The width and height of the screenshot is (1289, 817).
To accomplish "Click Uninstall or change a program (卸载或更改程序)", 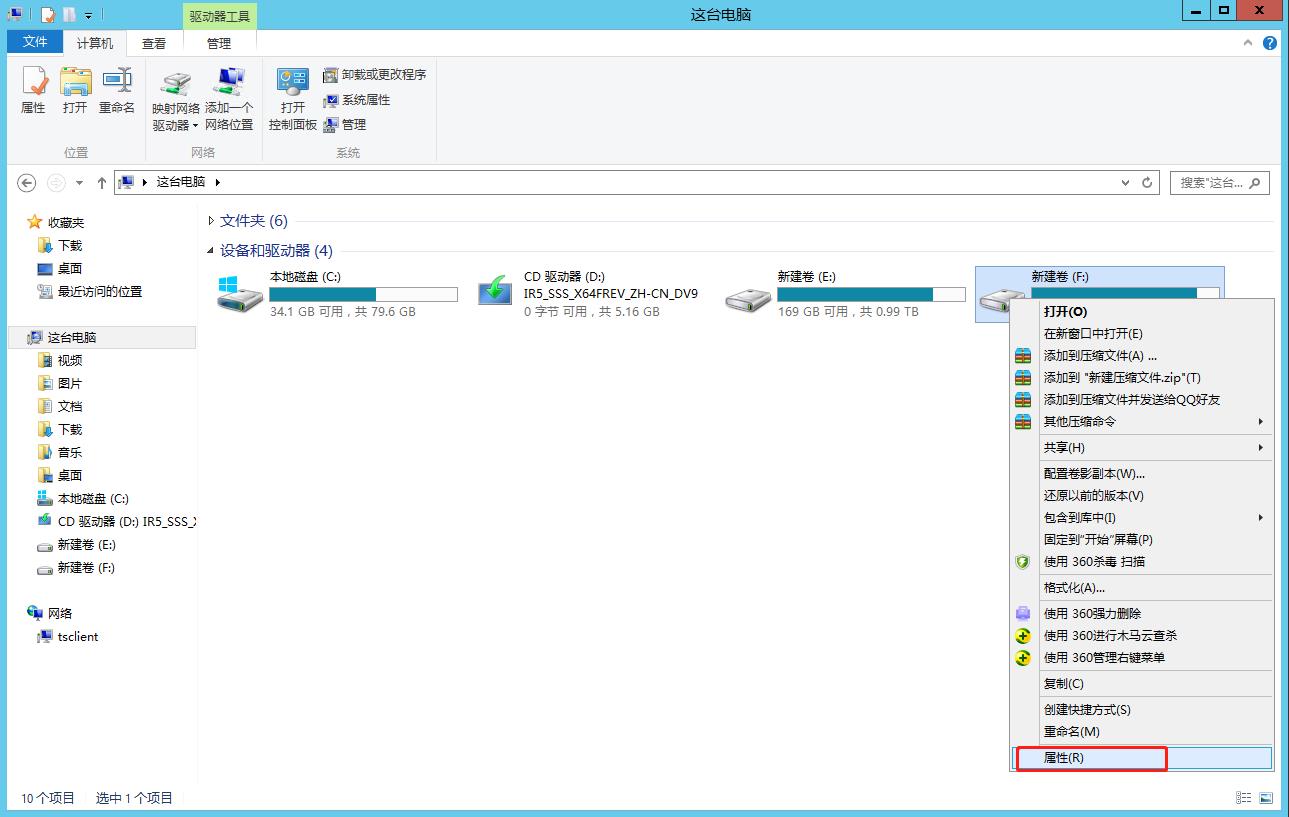I will 375,75.
